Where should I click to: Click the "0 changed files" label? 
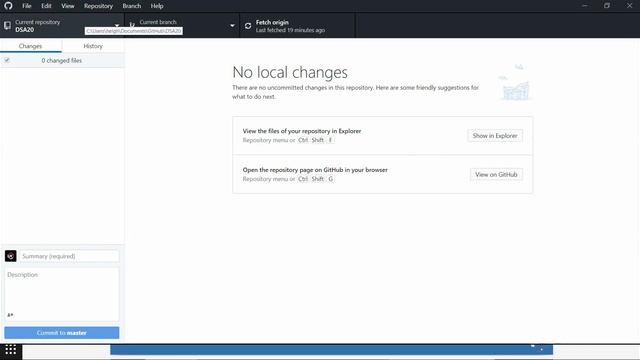coord(62,60)
